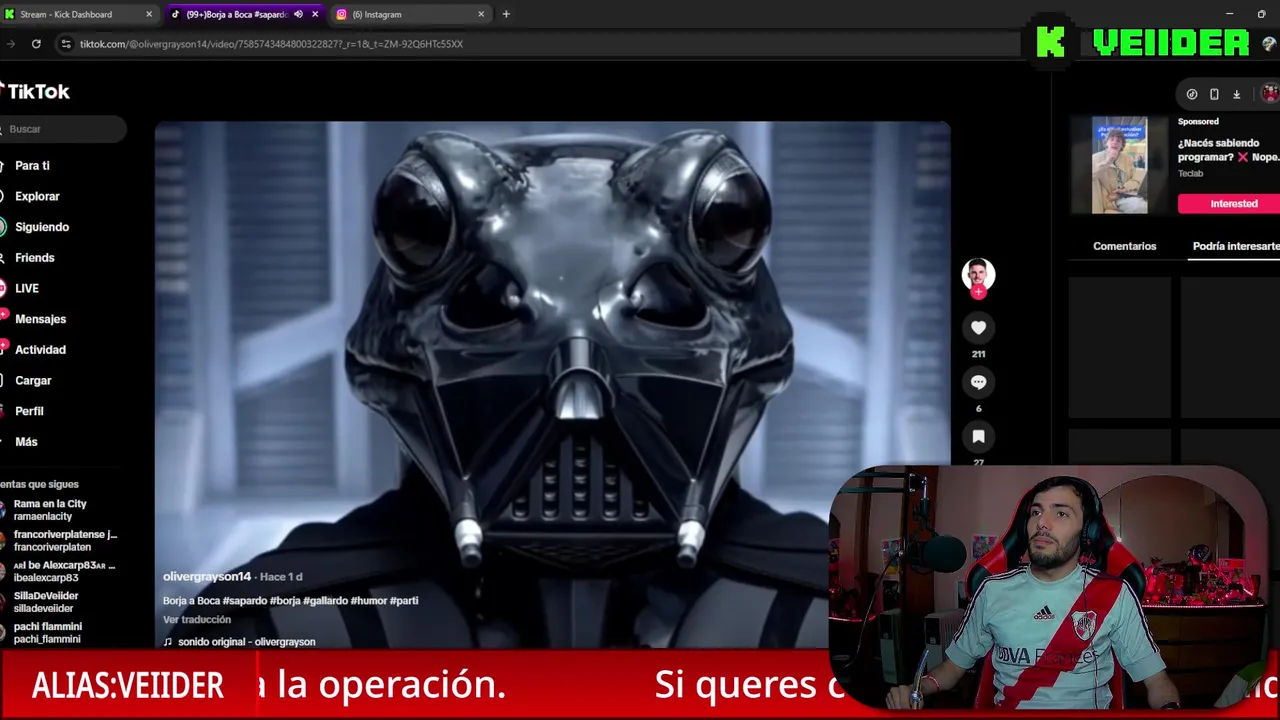Click the Buscar search field

pyautogui.click(x=62, y=129)
